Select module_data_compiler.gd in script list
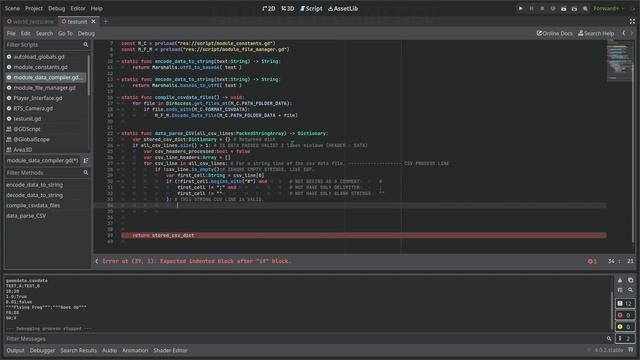 click(46, 77)
